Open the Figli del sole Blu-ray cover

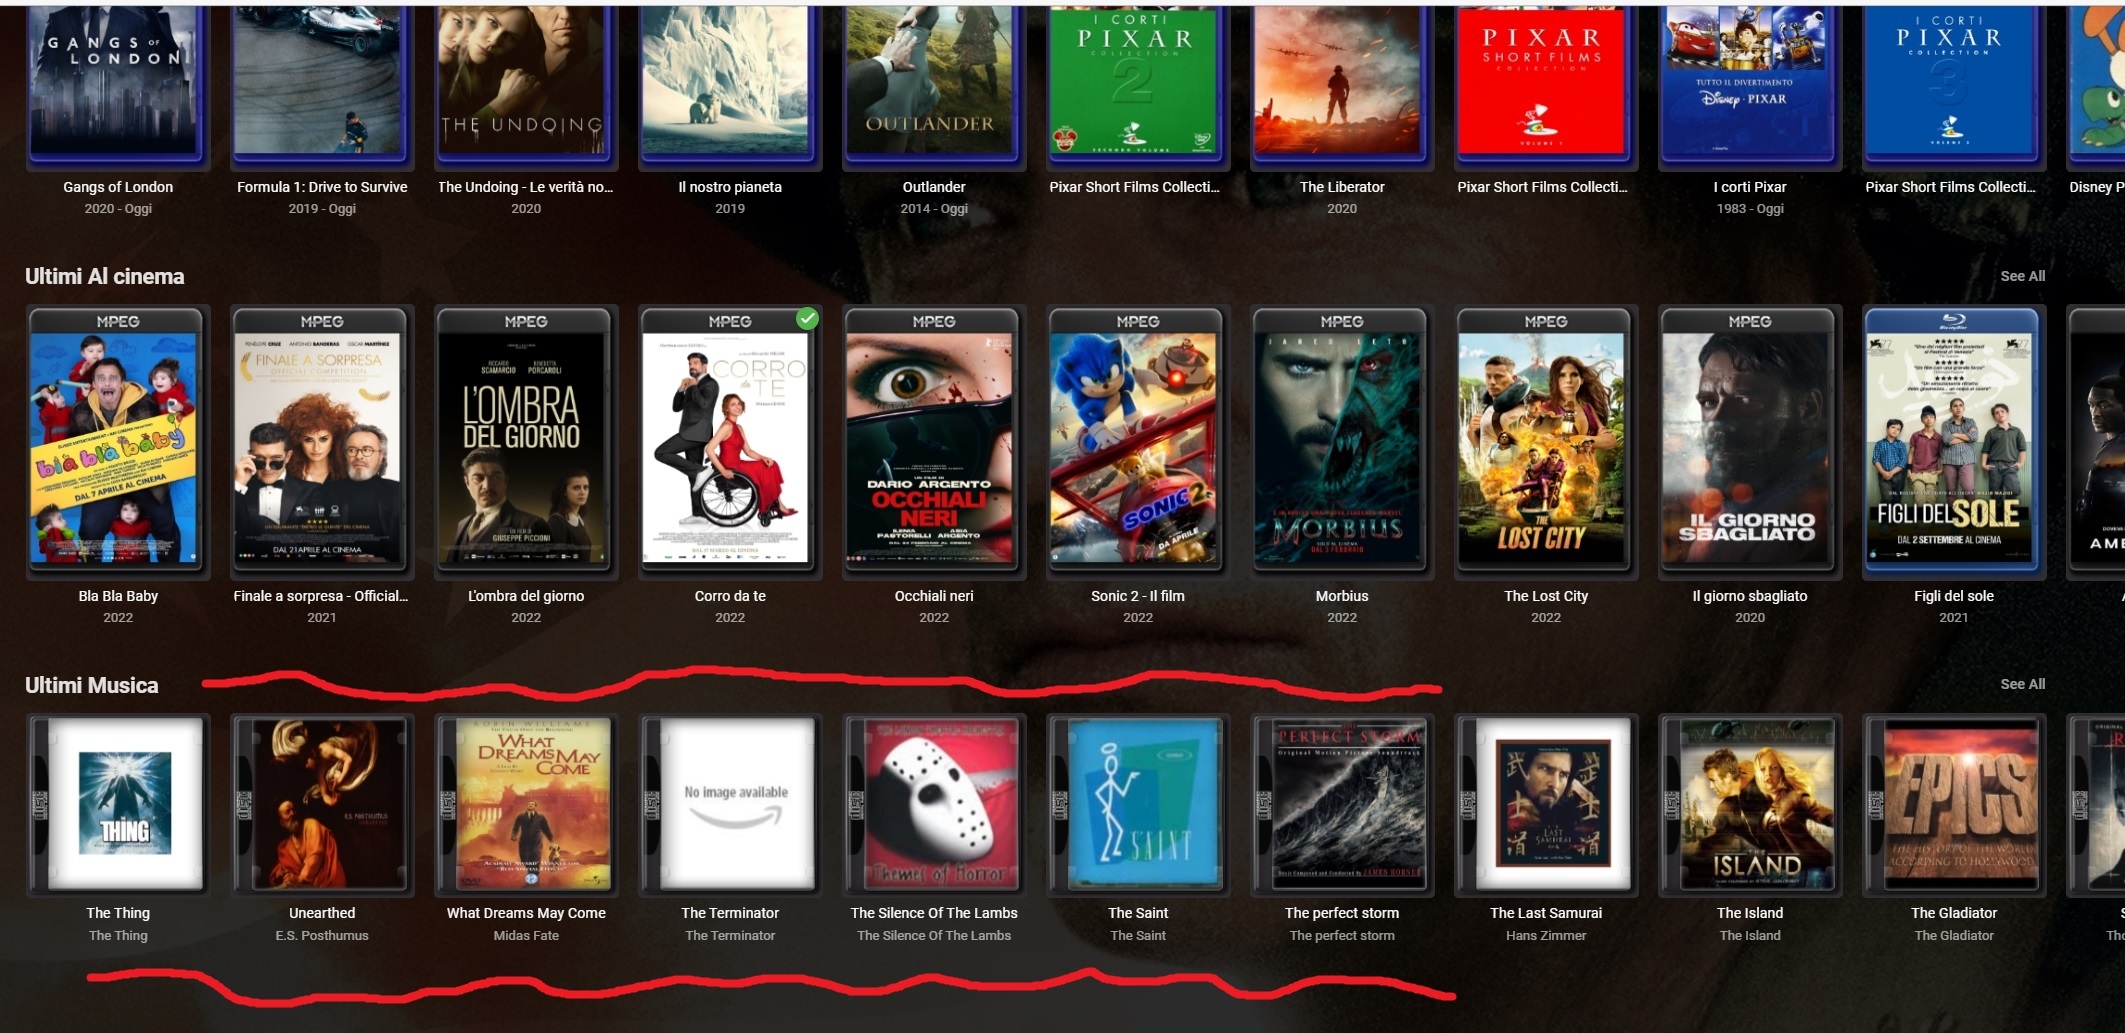click(x=1954, y=440)
